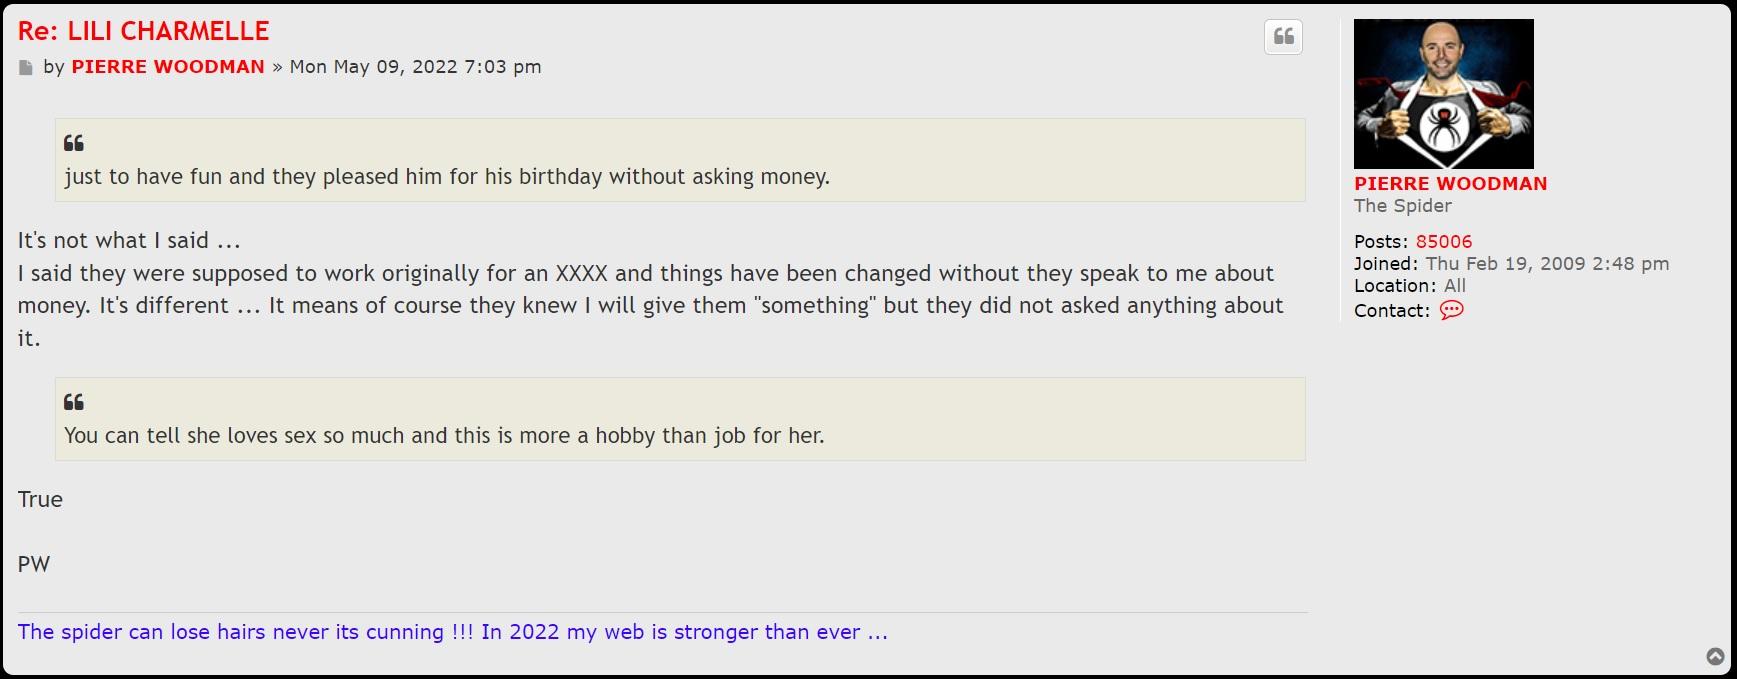Image resolution: width=1737 pixels, height=679 pixels.
Task: Click the post date Mon May 09, 2022
Action: 415,67
